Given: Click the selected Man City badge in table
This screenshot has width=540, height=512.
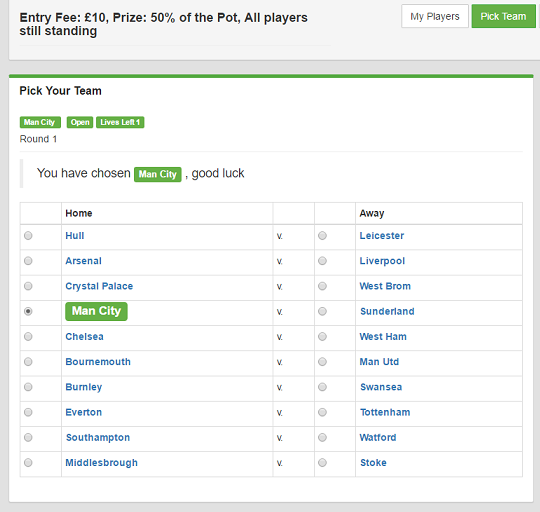Looking at the screenshot, I should point(96,311).
